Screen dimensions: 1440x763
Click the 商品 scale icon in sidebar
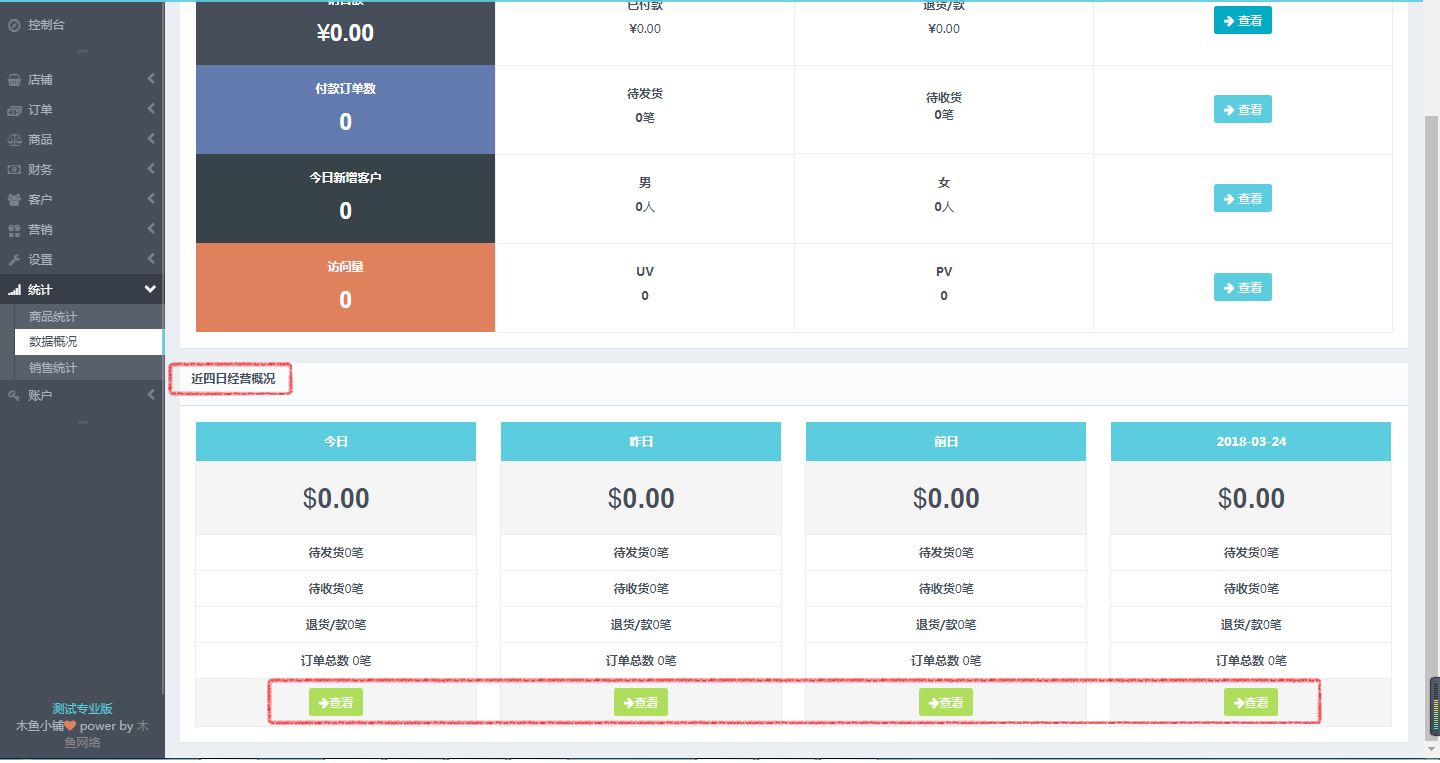click(x=14, y=140)
